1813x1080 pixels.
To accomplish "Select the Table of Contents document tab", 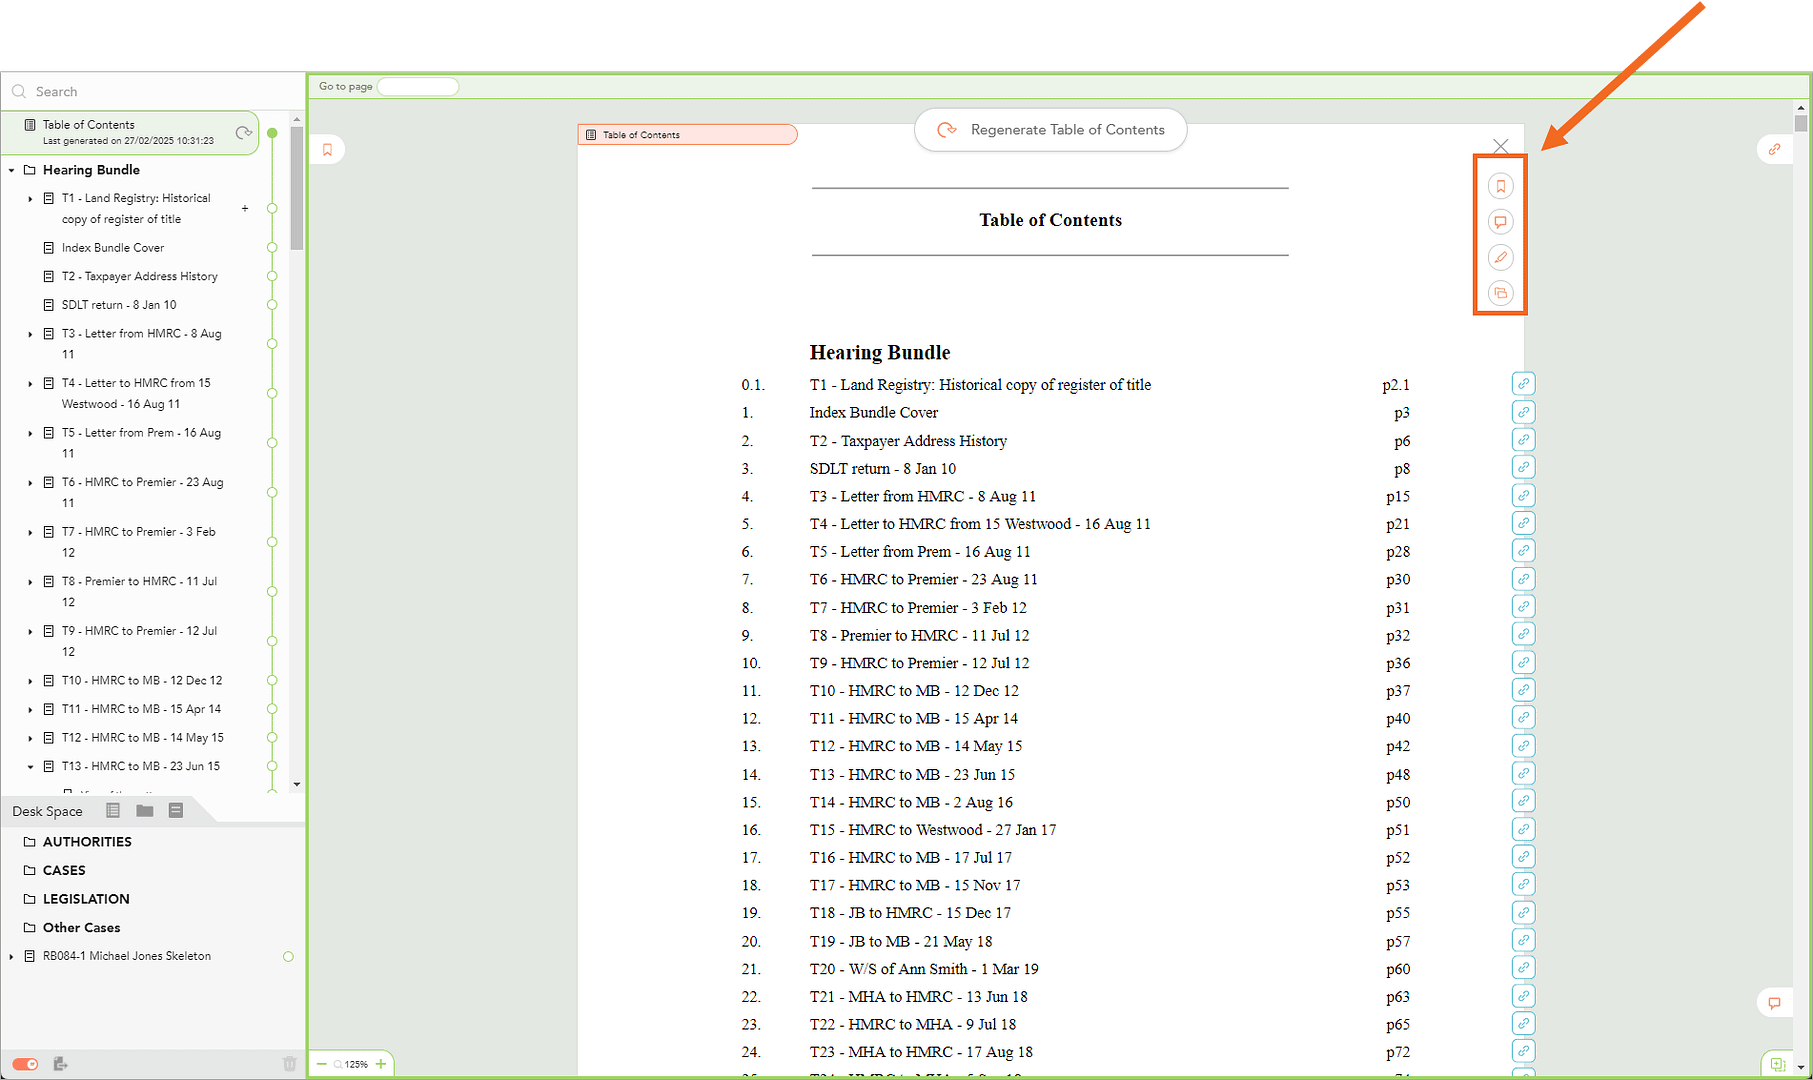I will pyautogui.click(x=687, y=135).
